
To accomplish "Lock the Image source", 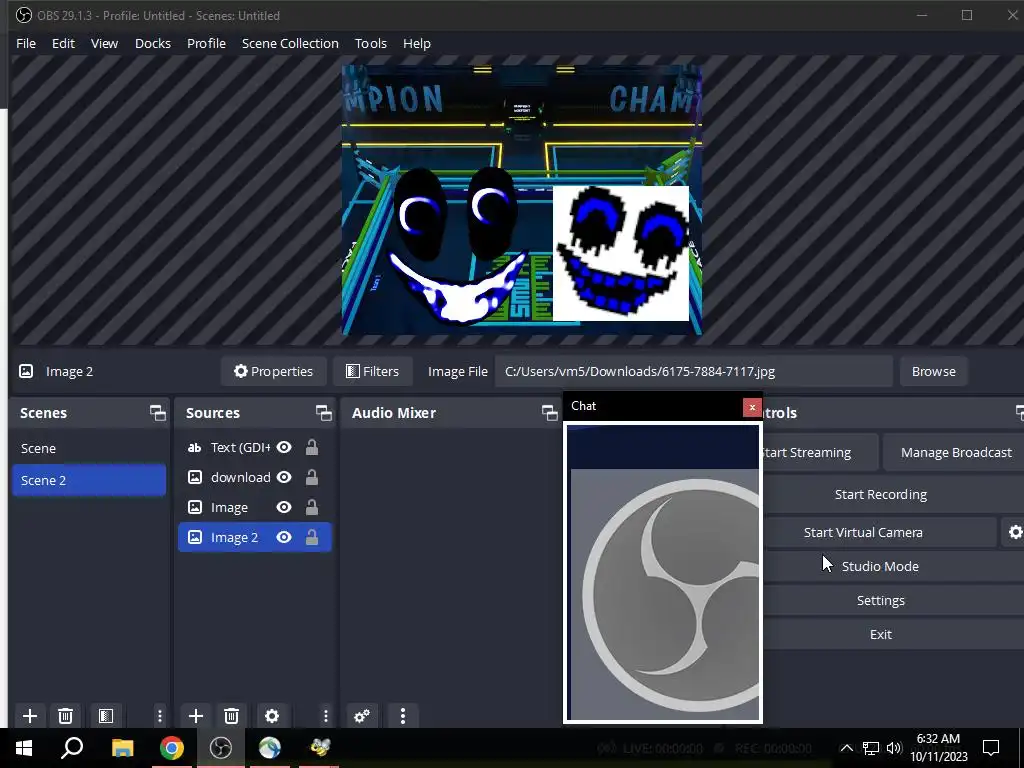I will [312, 507].
